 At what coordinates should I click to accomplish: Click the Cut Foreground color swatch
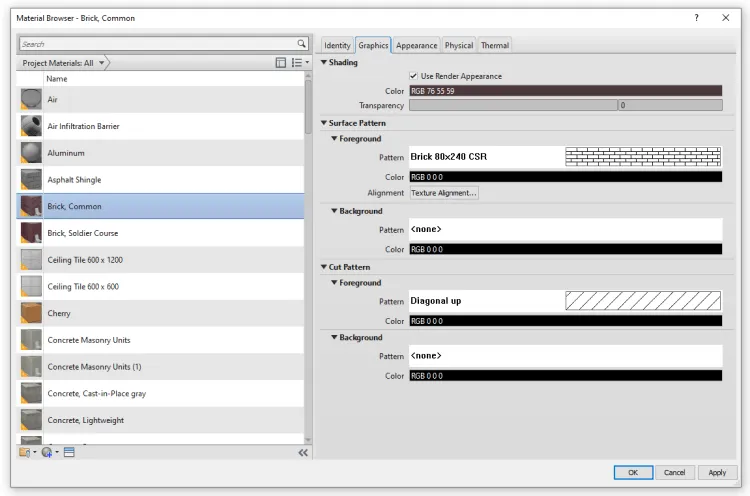(x=565, y=321)
